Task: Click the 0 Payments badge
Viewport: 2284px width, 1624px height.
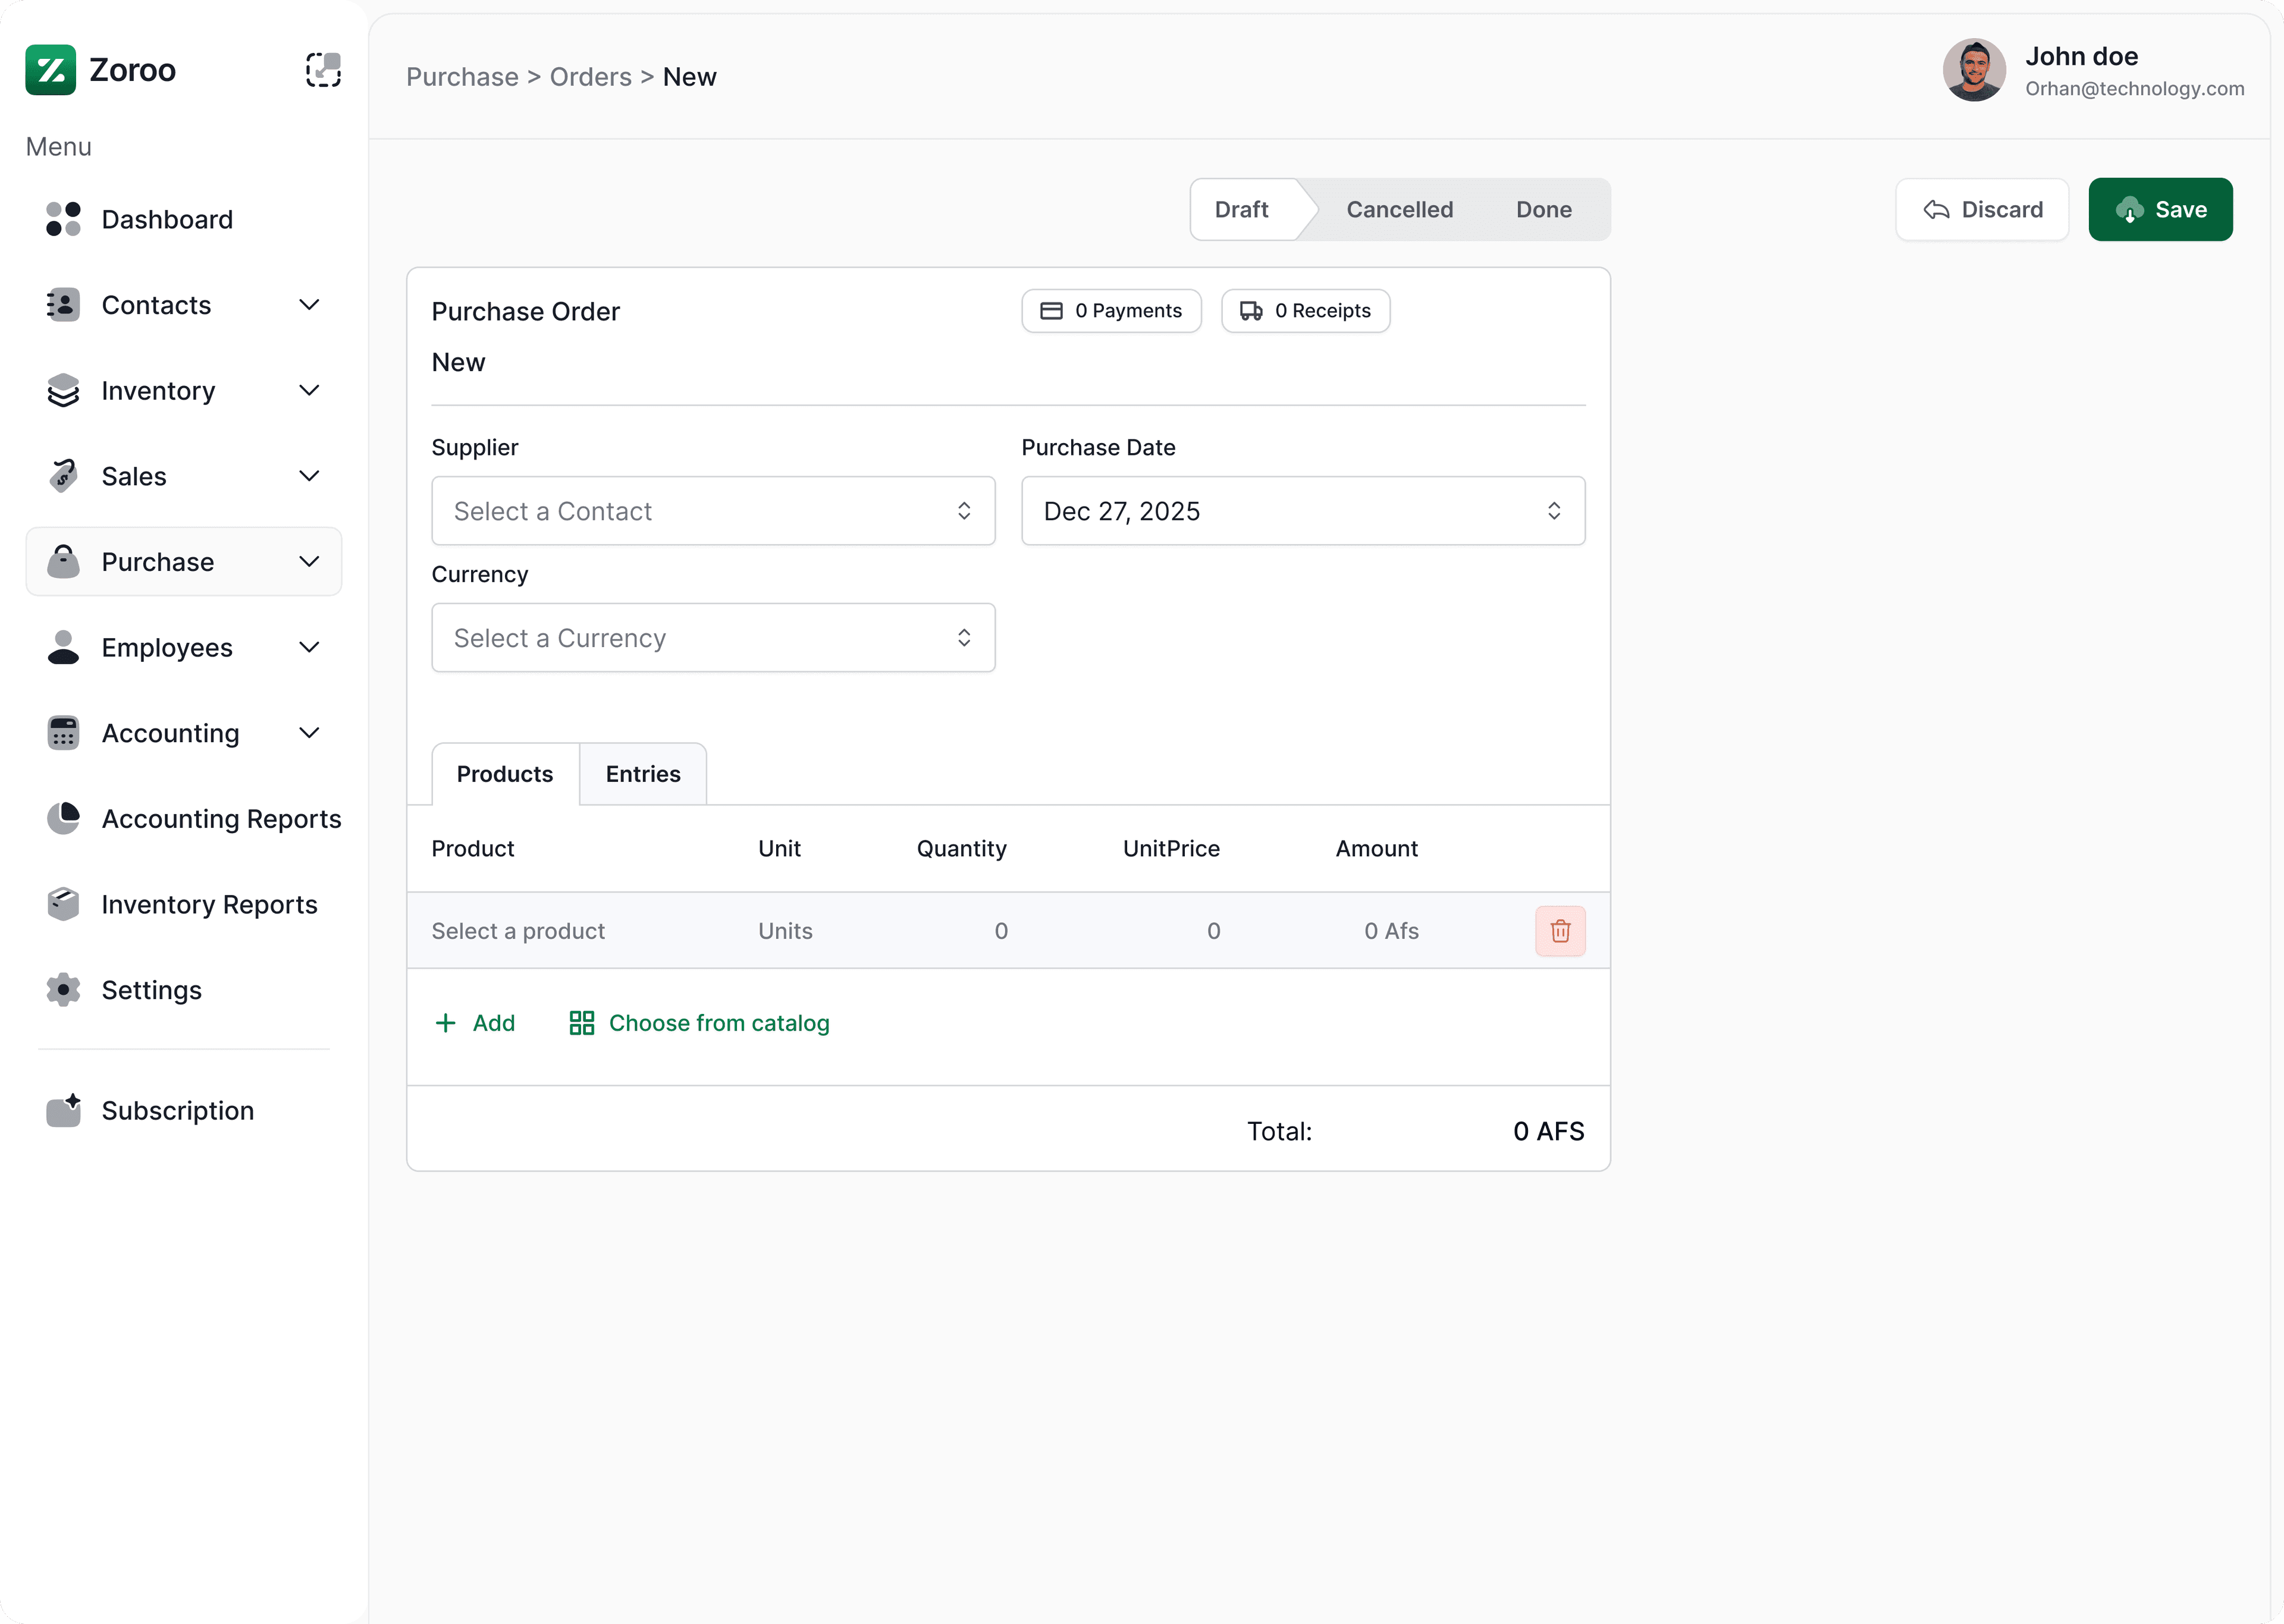Action: point(1111,311)
